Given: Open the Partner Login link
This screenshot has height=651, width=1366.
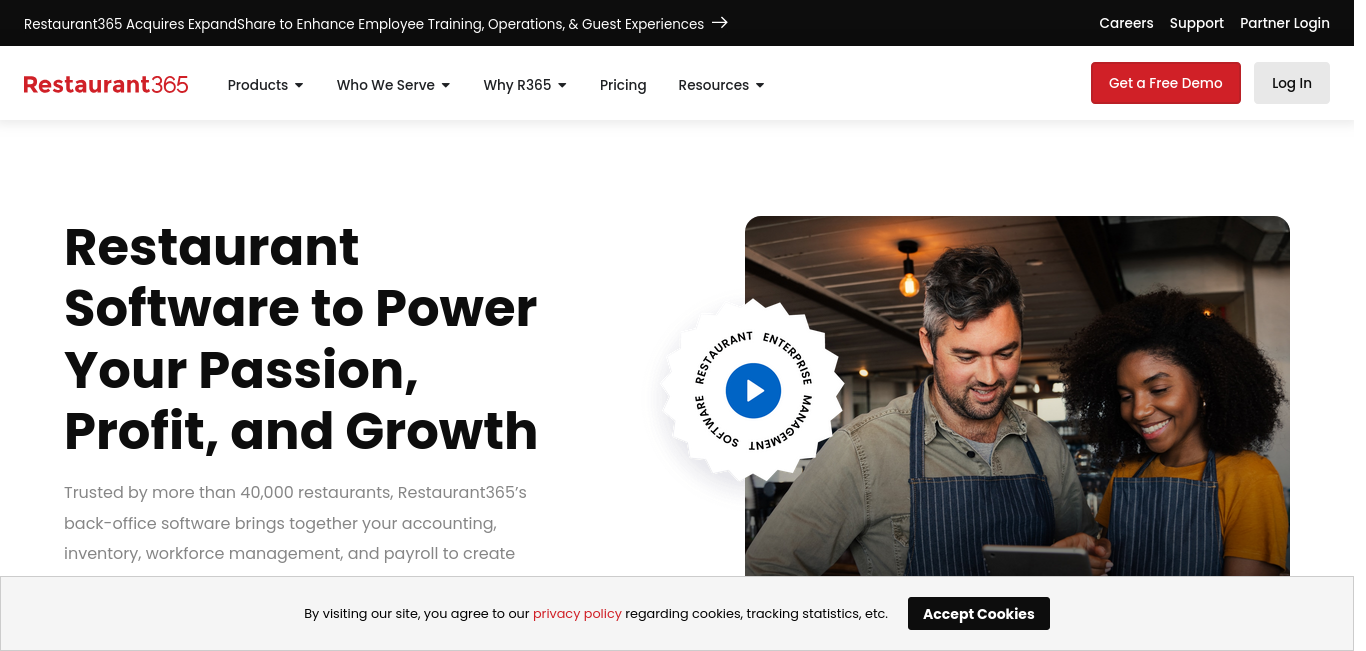Looking at the screenshot, I should 1285,23.
